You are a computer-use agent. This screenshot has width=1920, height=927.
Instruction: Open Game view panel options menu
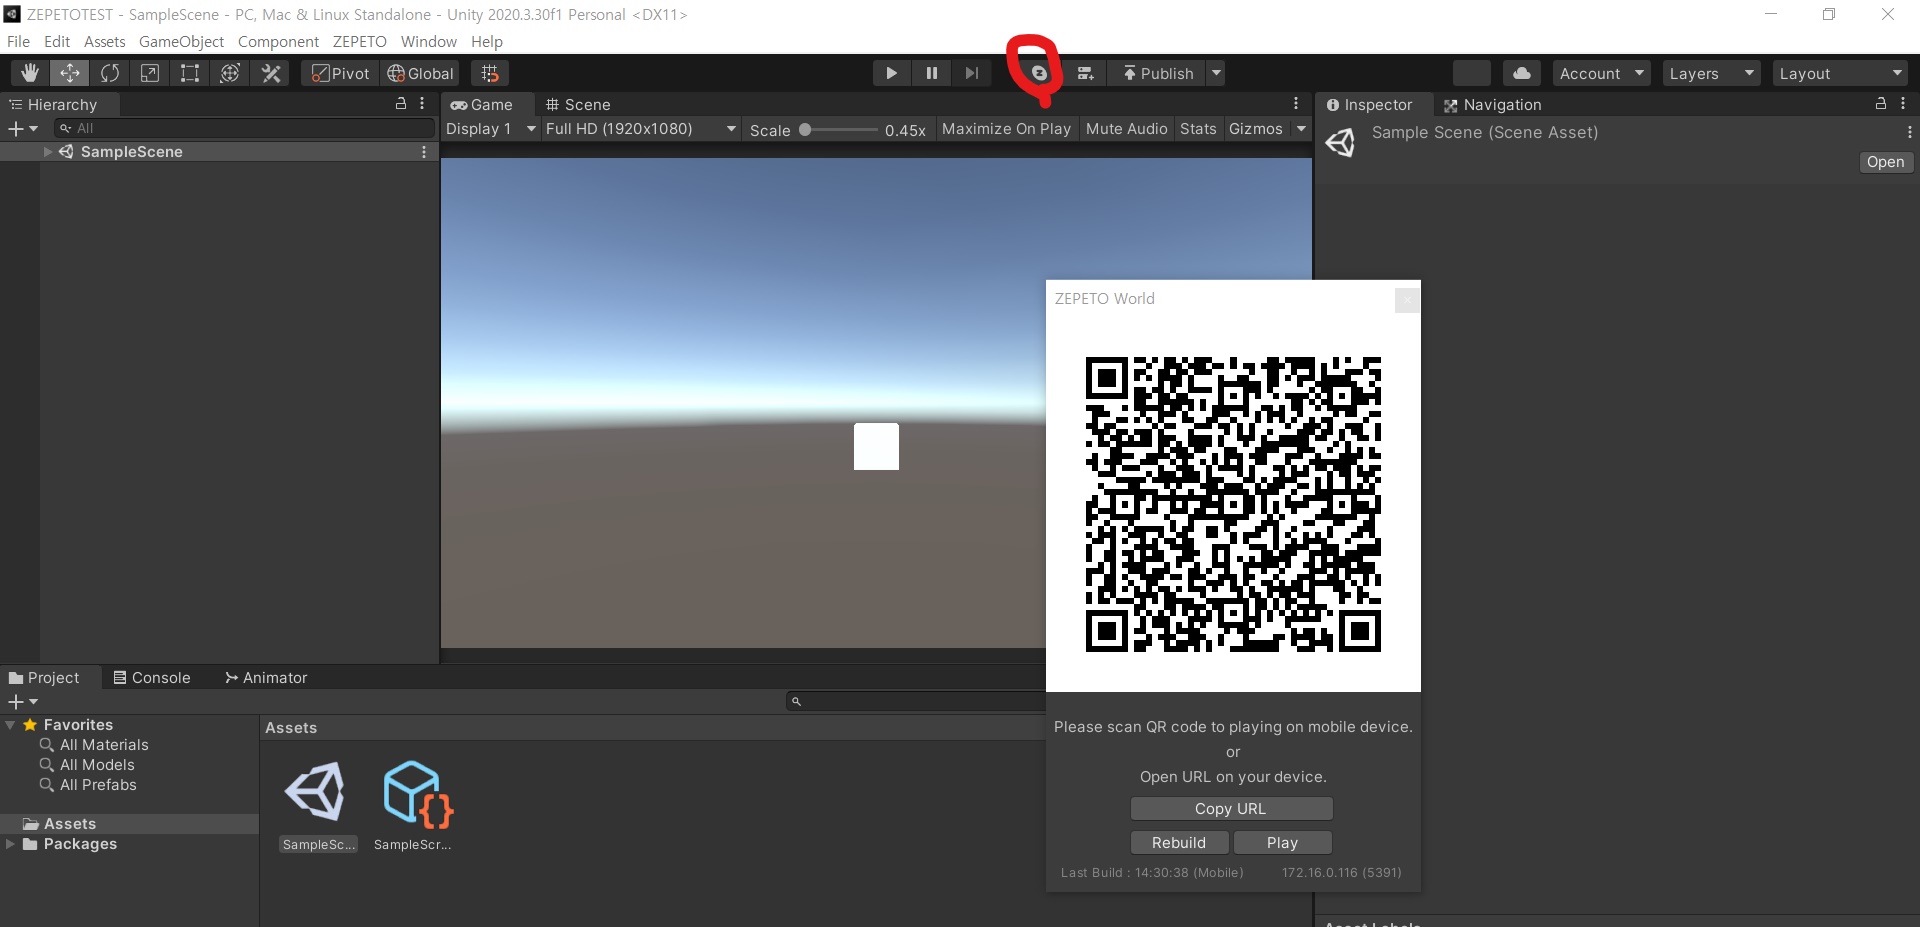[x=1296, y=103]
